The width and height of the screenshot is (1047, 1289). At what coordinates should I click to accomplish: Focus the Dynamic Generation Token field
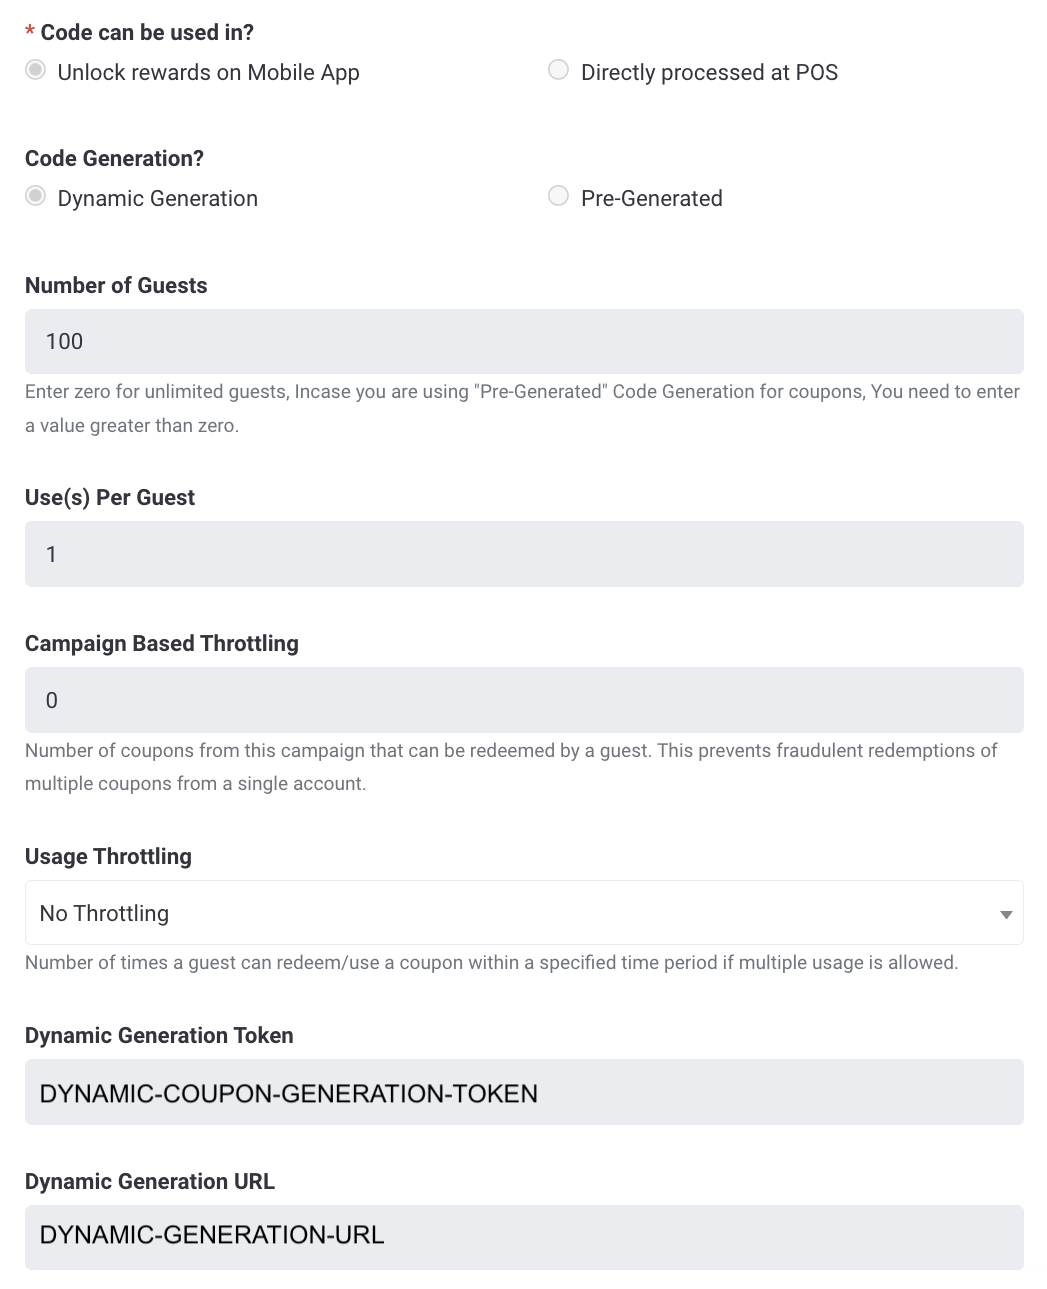point(524,1092)
